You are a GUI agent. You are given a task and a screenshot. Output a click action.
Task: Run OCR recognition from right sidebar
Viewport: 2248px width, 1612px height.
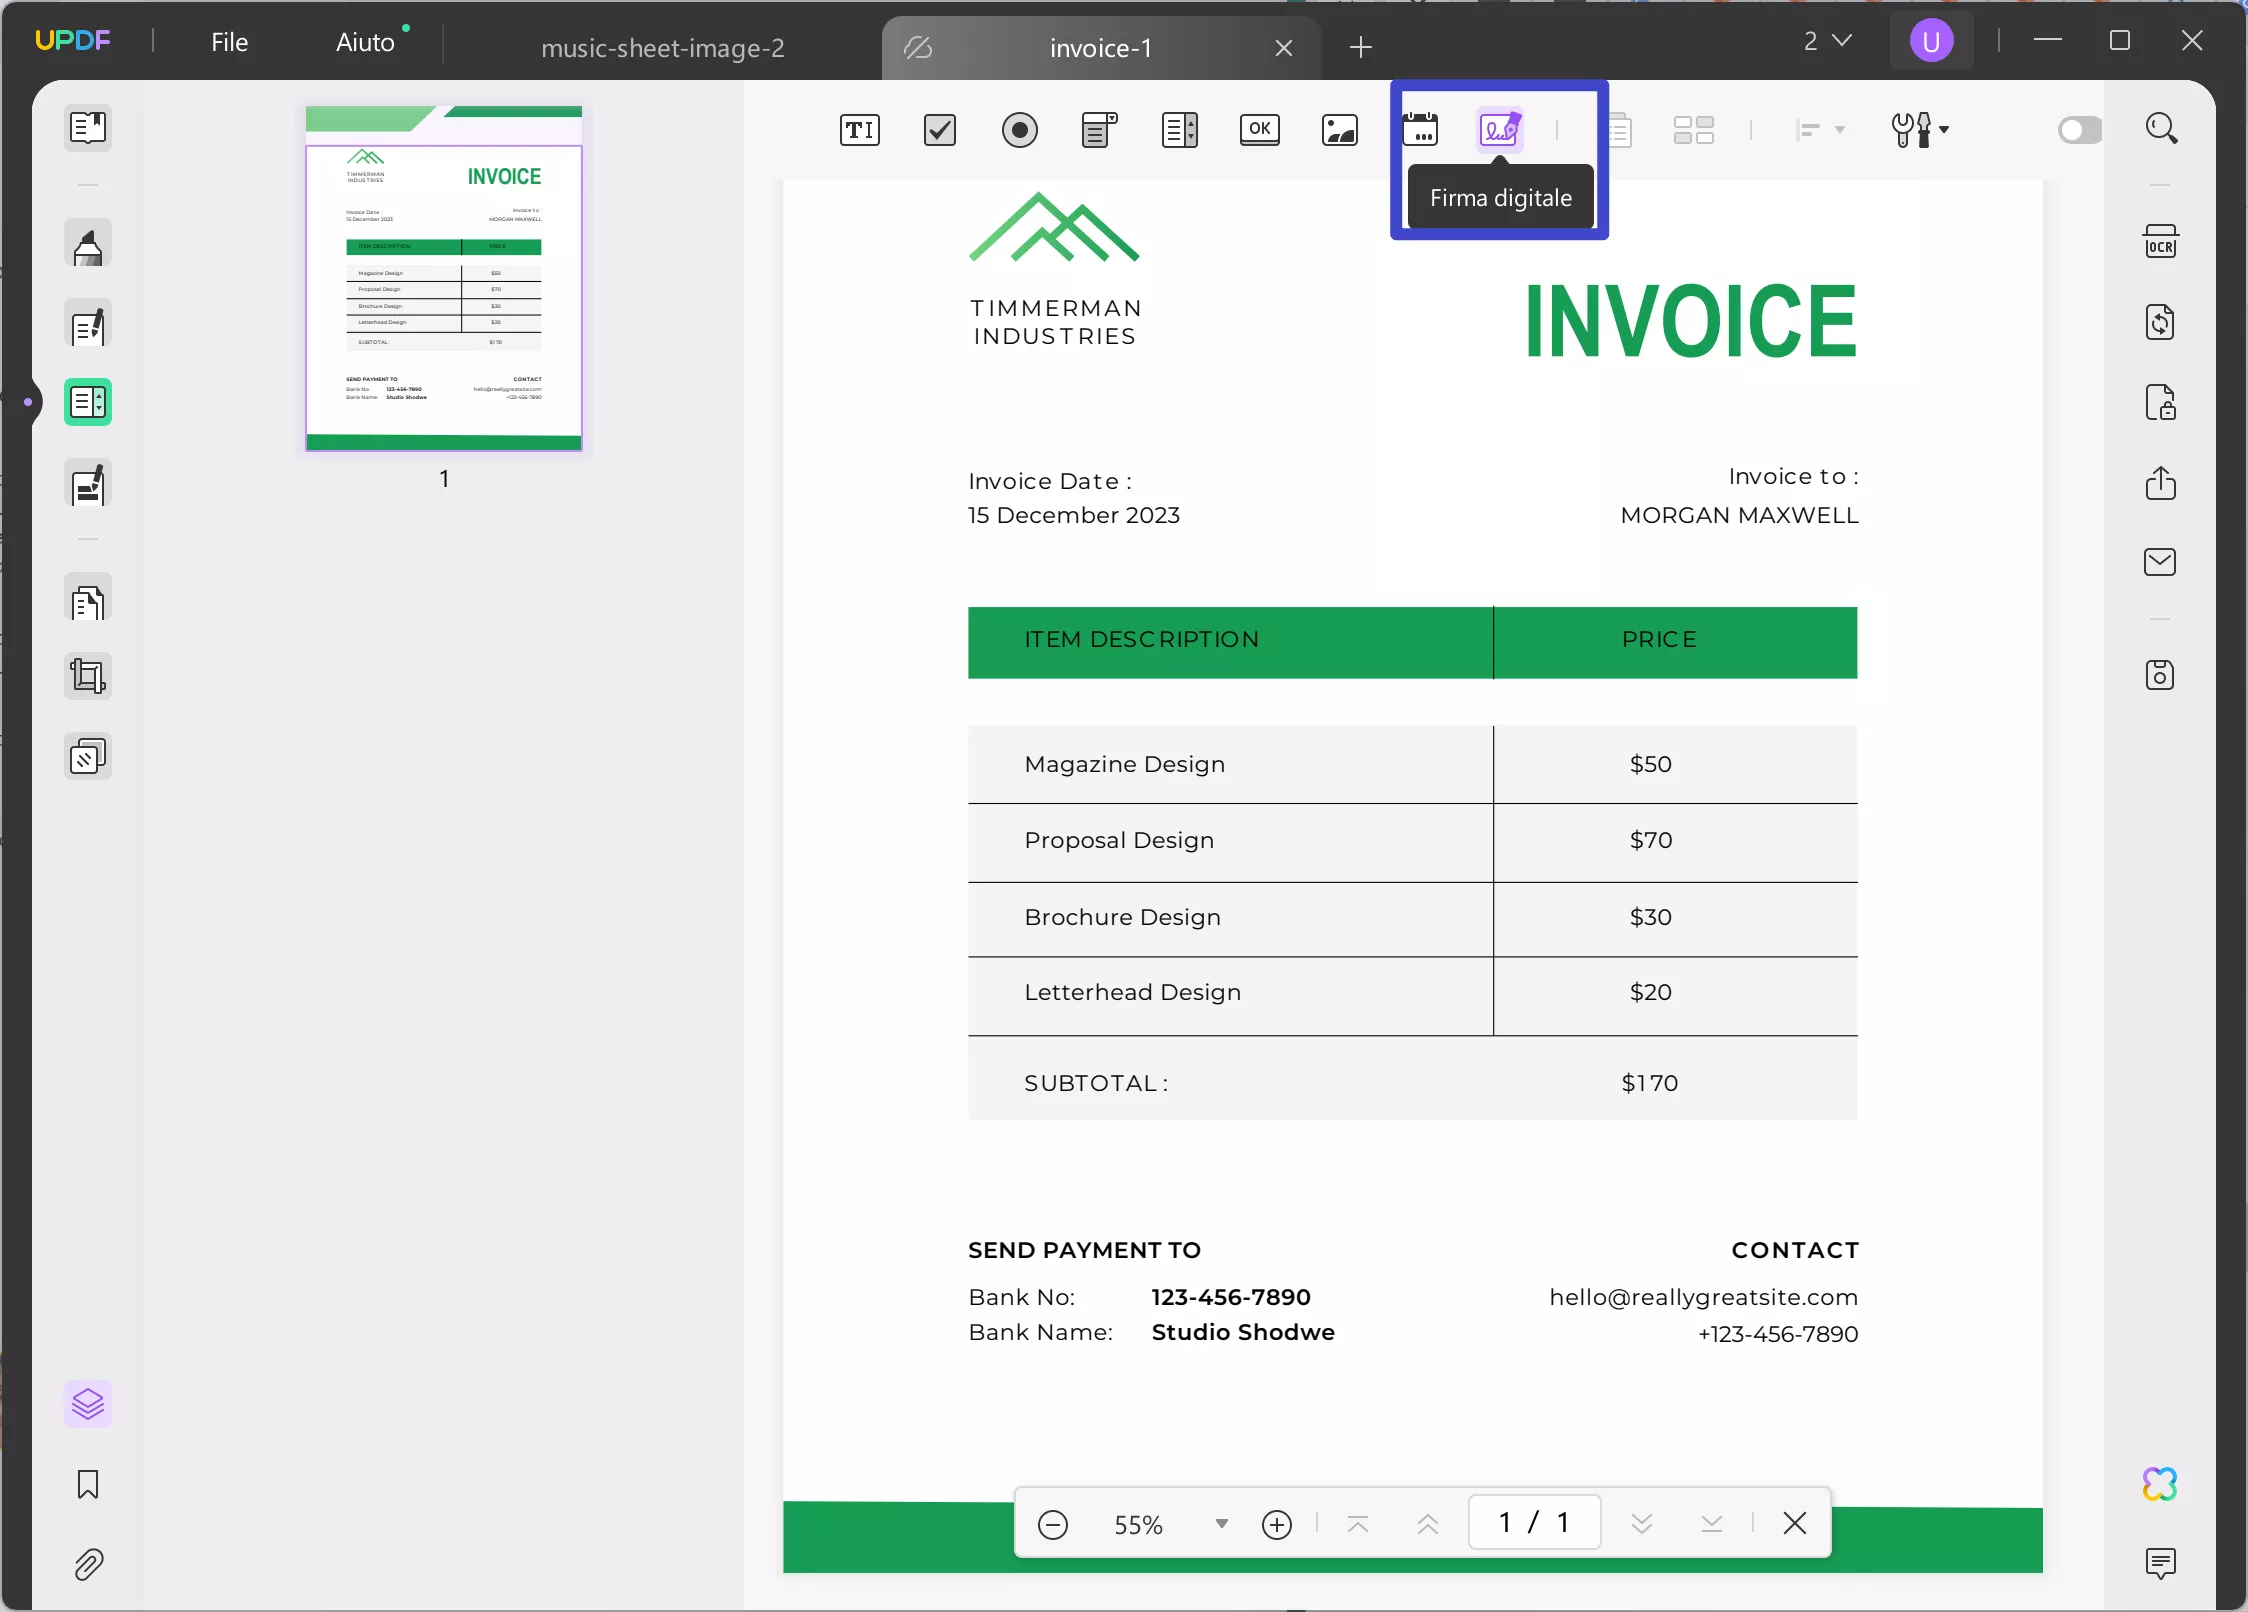click(x=2161, y=242)
